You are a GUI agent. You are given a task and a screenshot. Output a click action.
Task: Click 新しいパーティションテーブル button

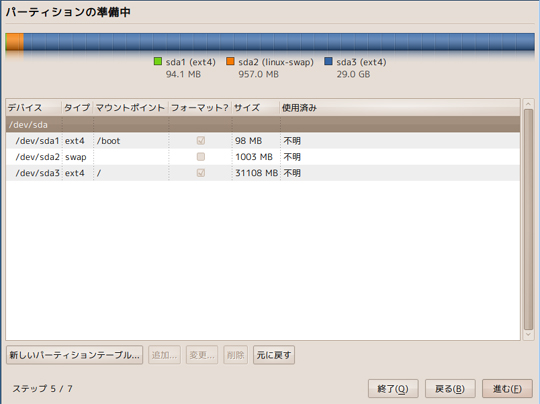click(x=74, y=355)
